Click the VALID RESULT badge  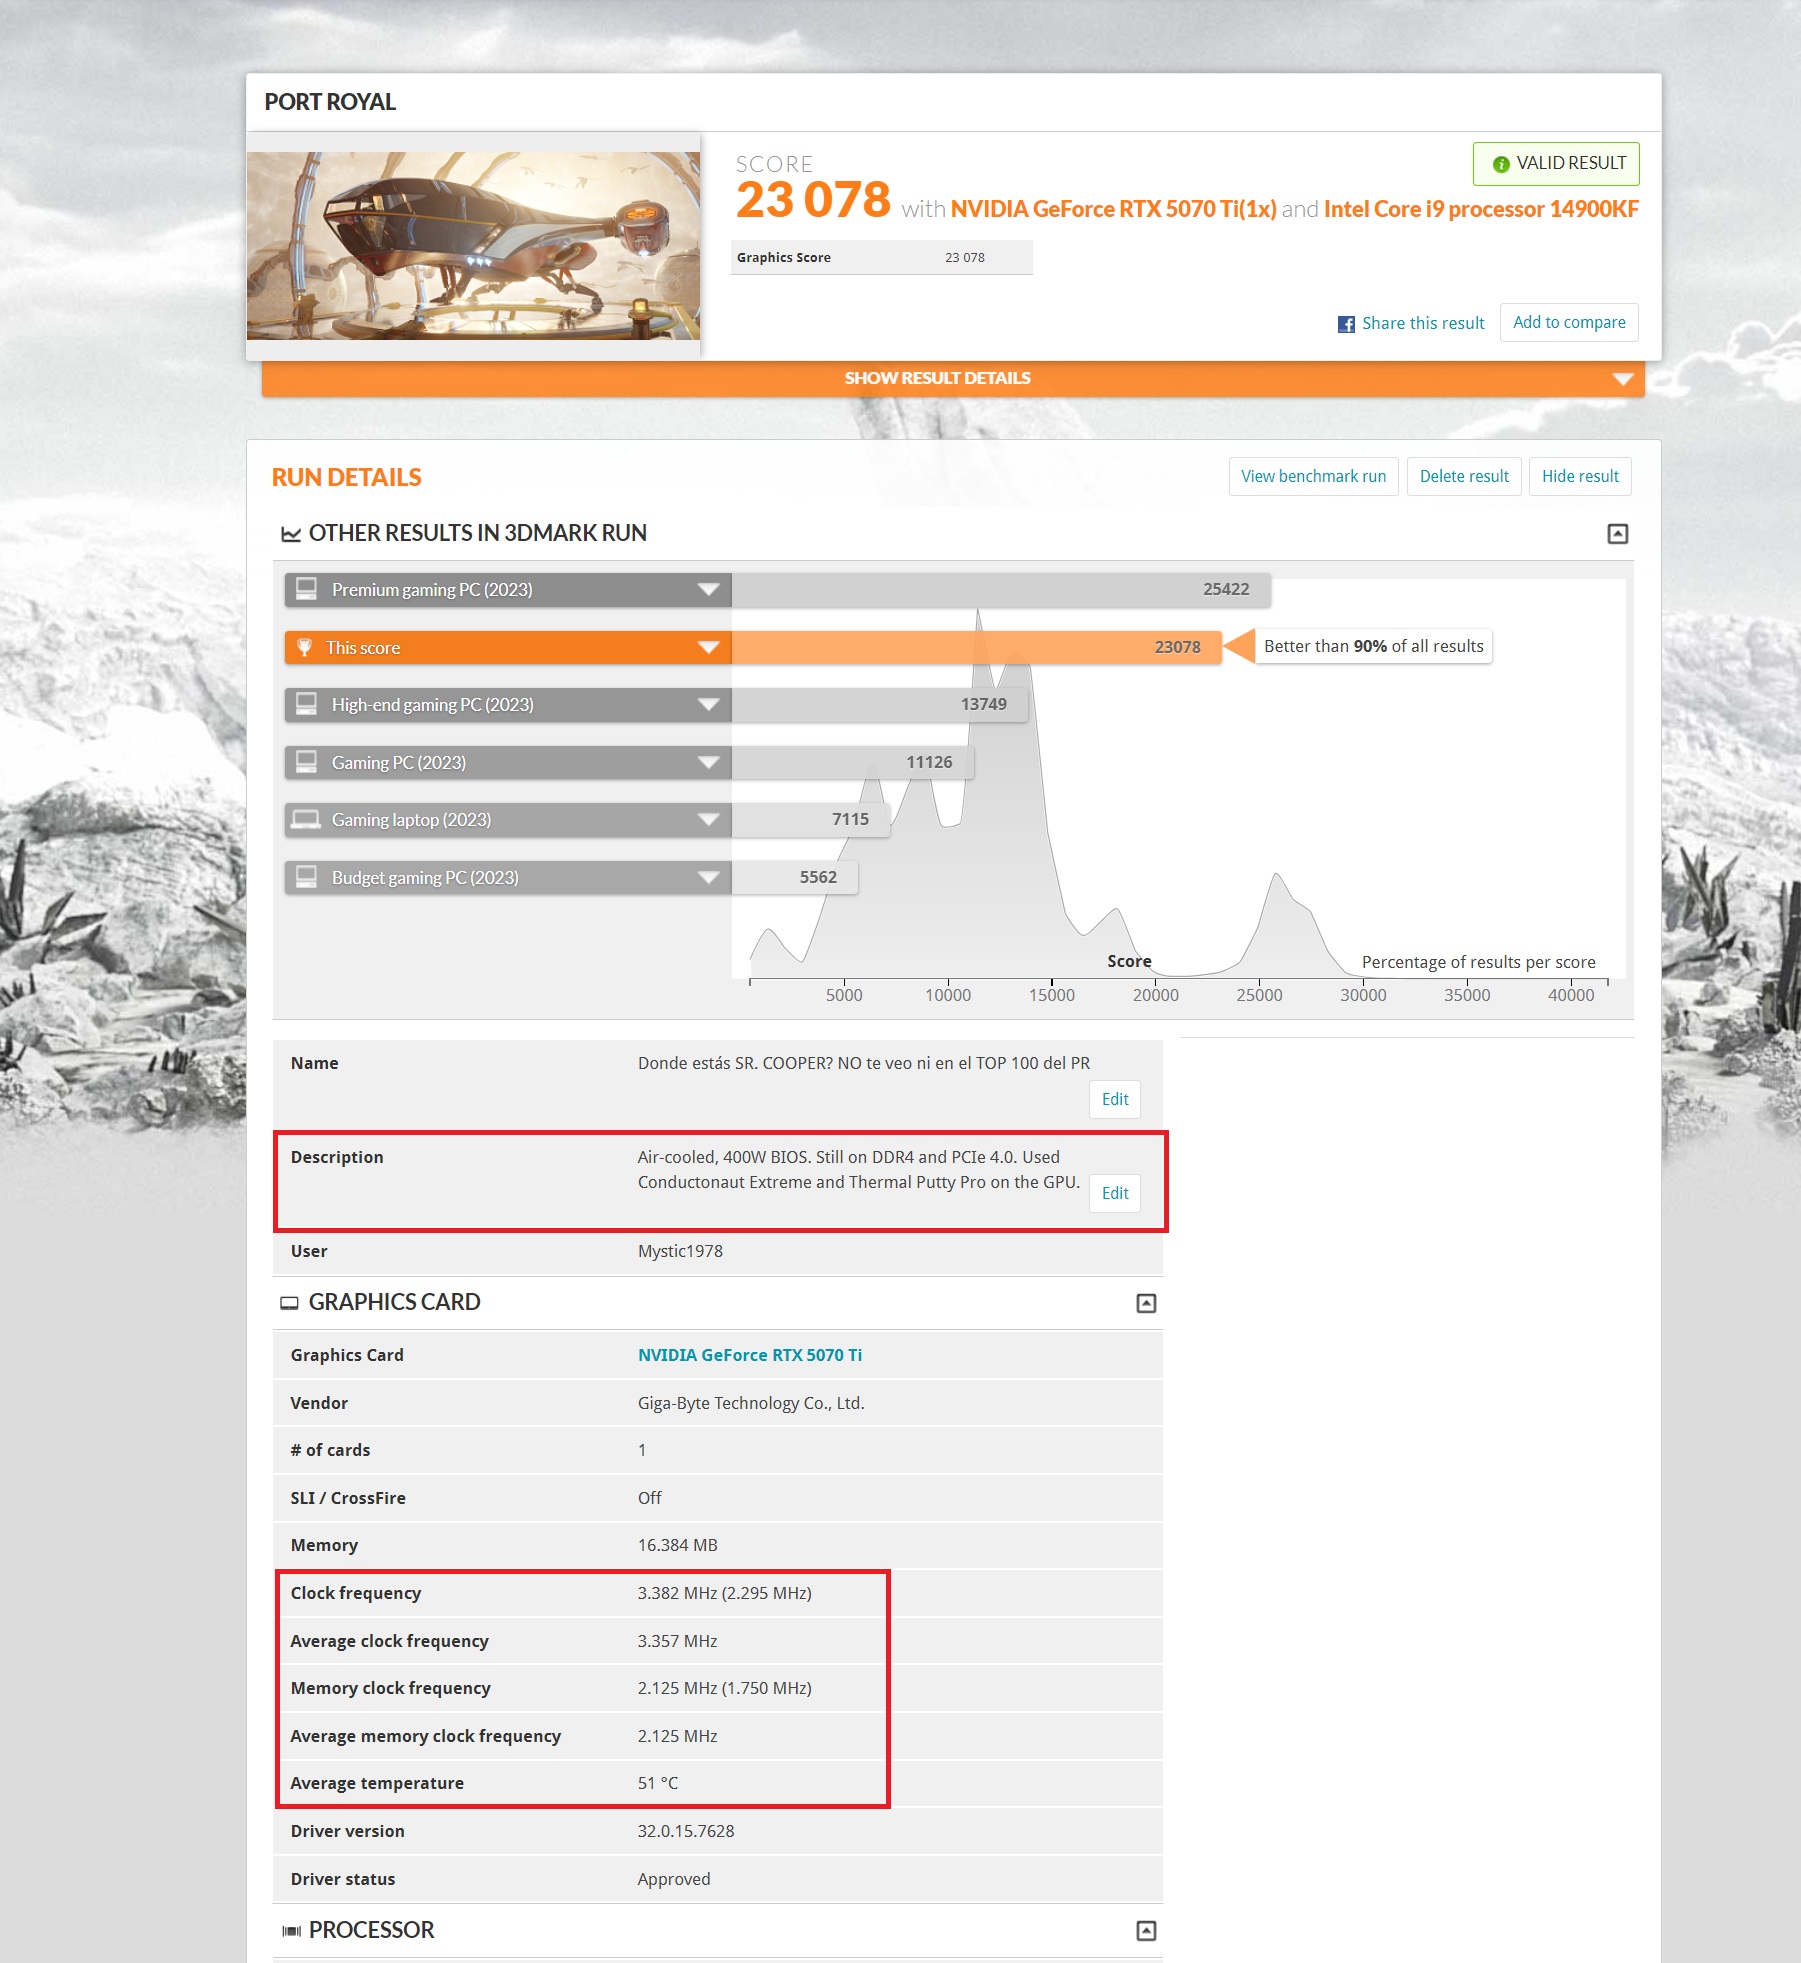pos(1556,164)
